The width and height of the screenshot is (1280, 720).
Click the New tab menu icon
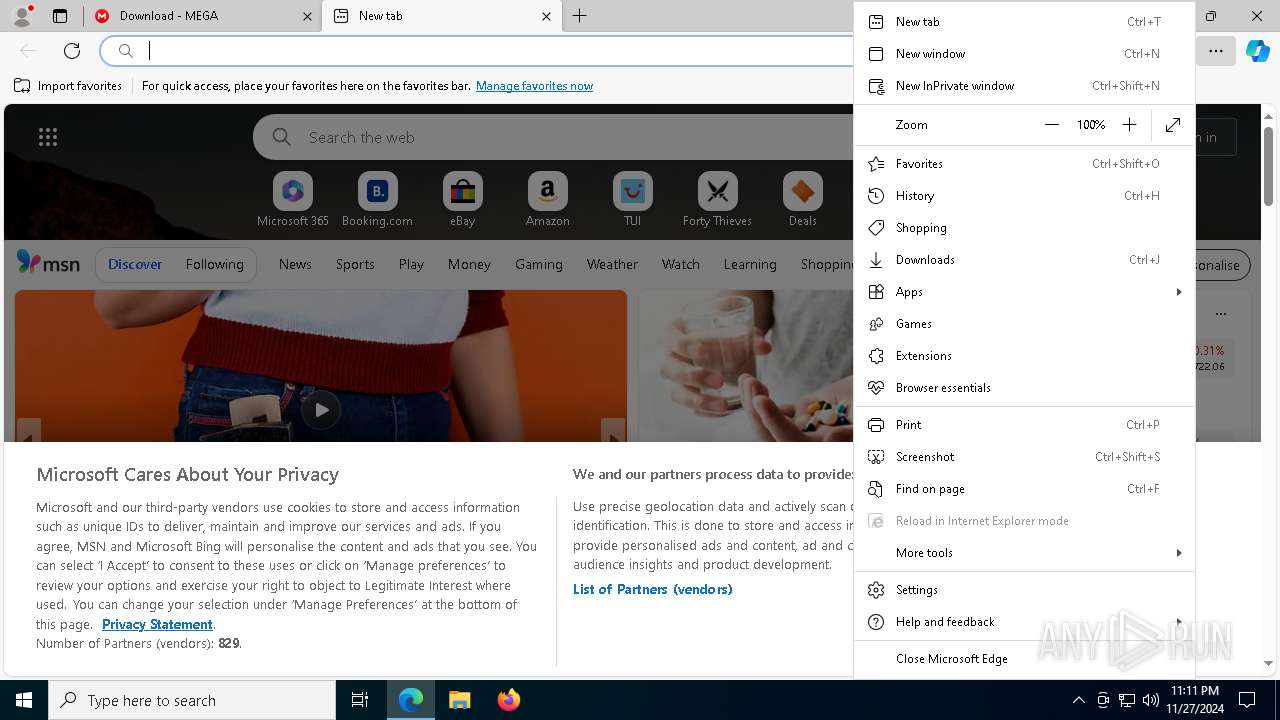876,22
